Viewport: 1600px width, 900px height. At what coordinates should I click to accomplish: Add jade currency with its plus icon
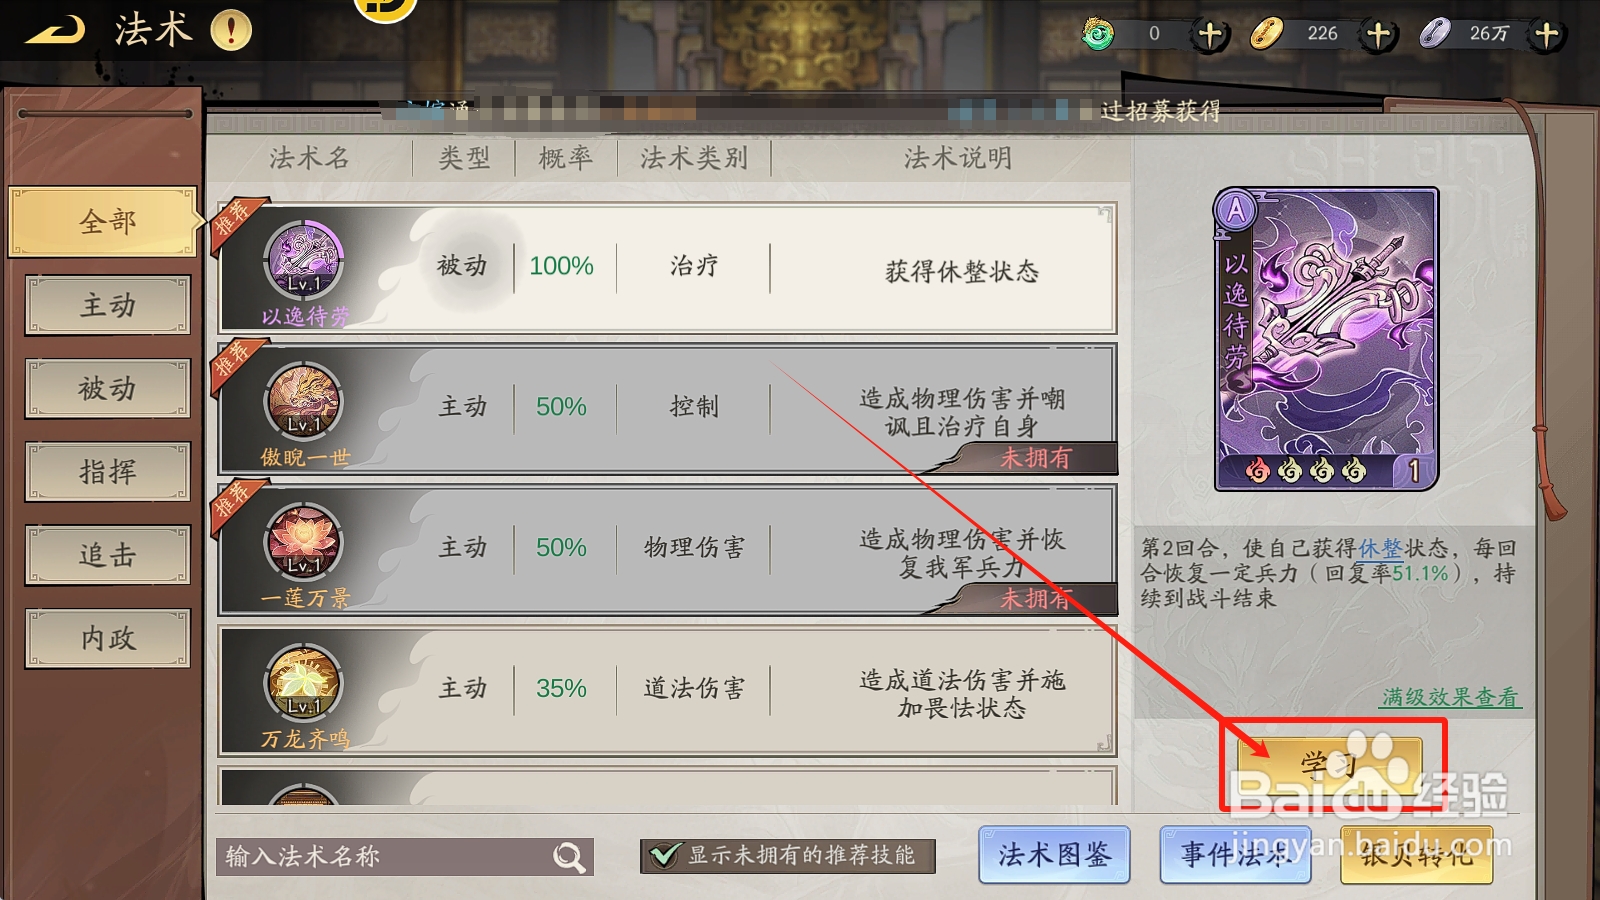1210,35
